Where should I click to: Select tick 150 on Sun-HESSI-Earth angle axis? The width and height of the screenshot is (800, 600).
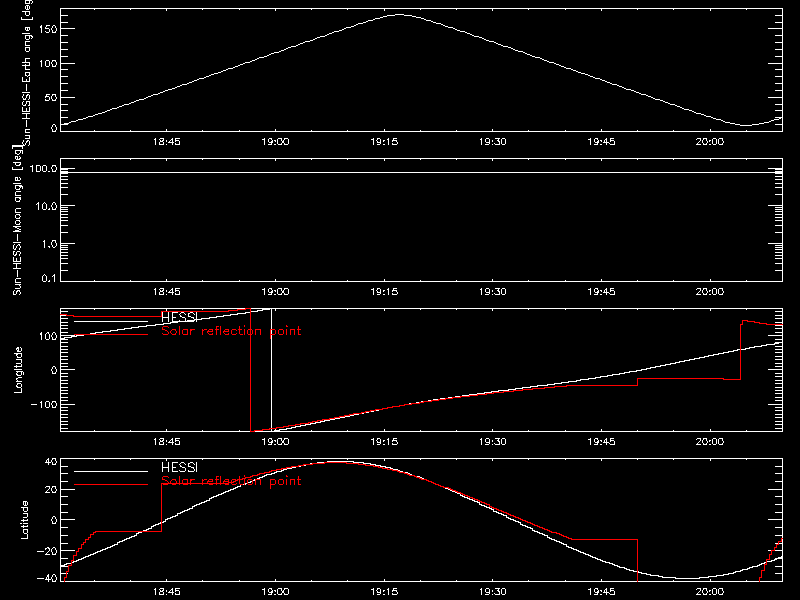47,29
